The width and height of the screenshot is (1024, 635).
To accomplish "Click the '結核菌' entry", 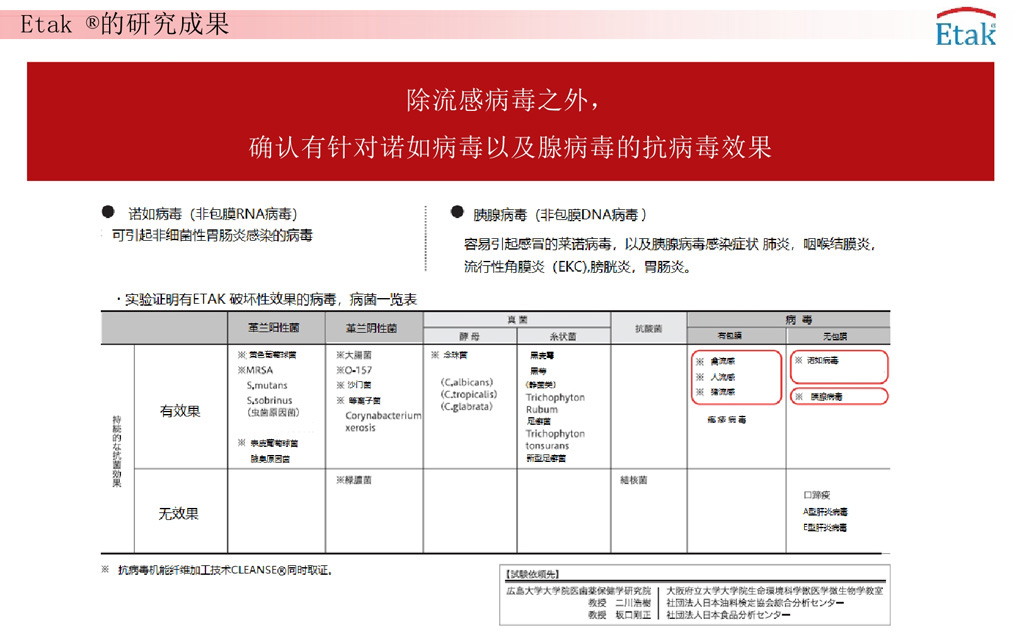I will 633,480.
